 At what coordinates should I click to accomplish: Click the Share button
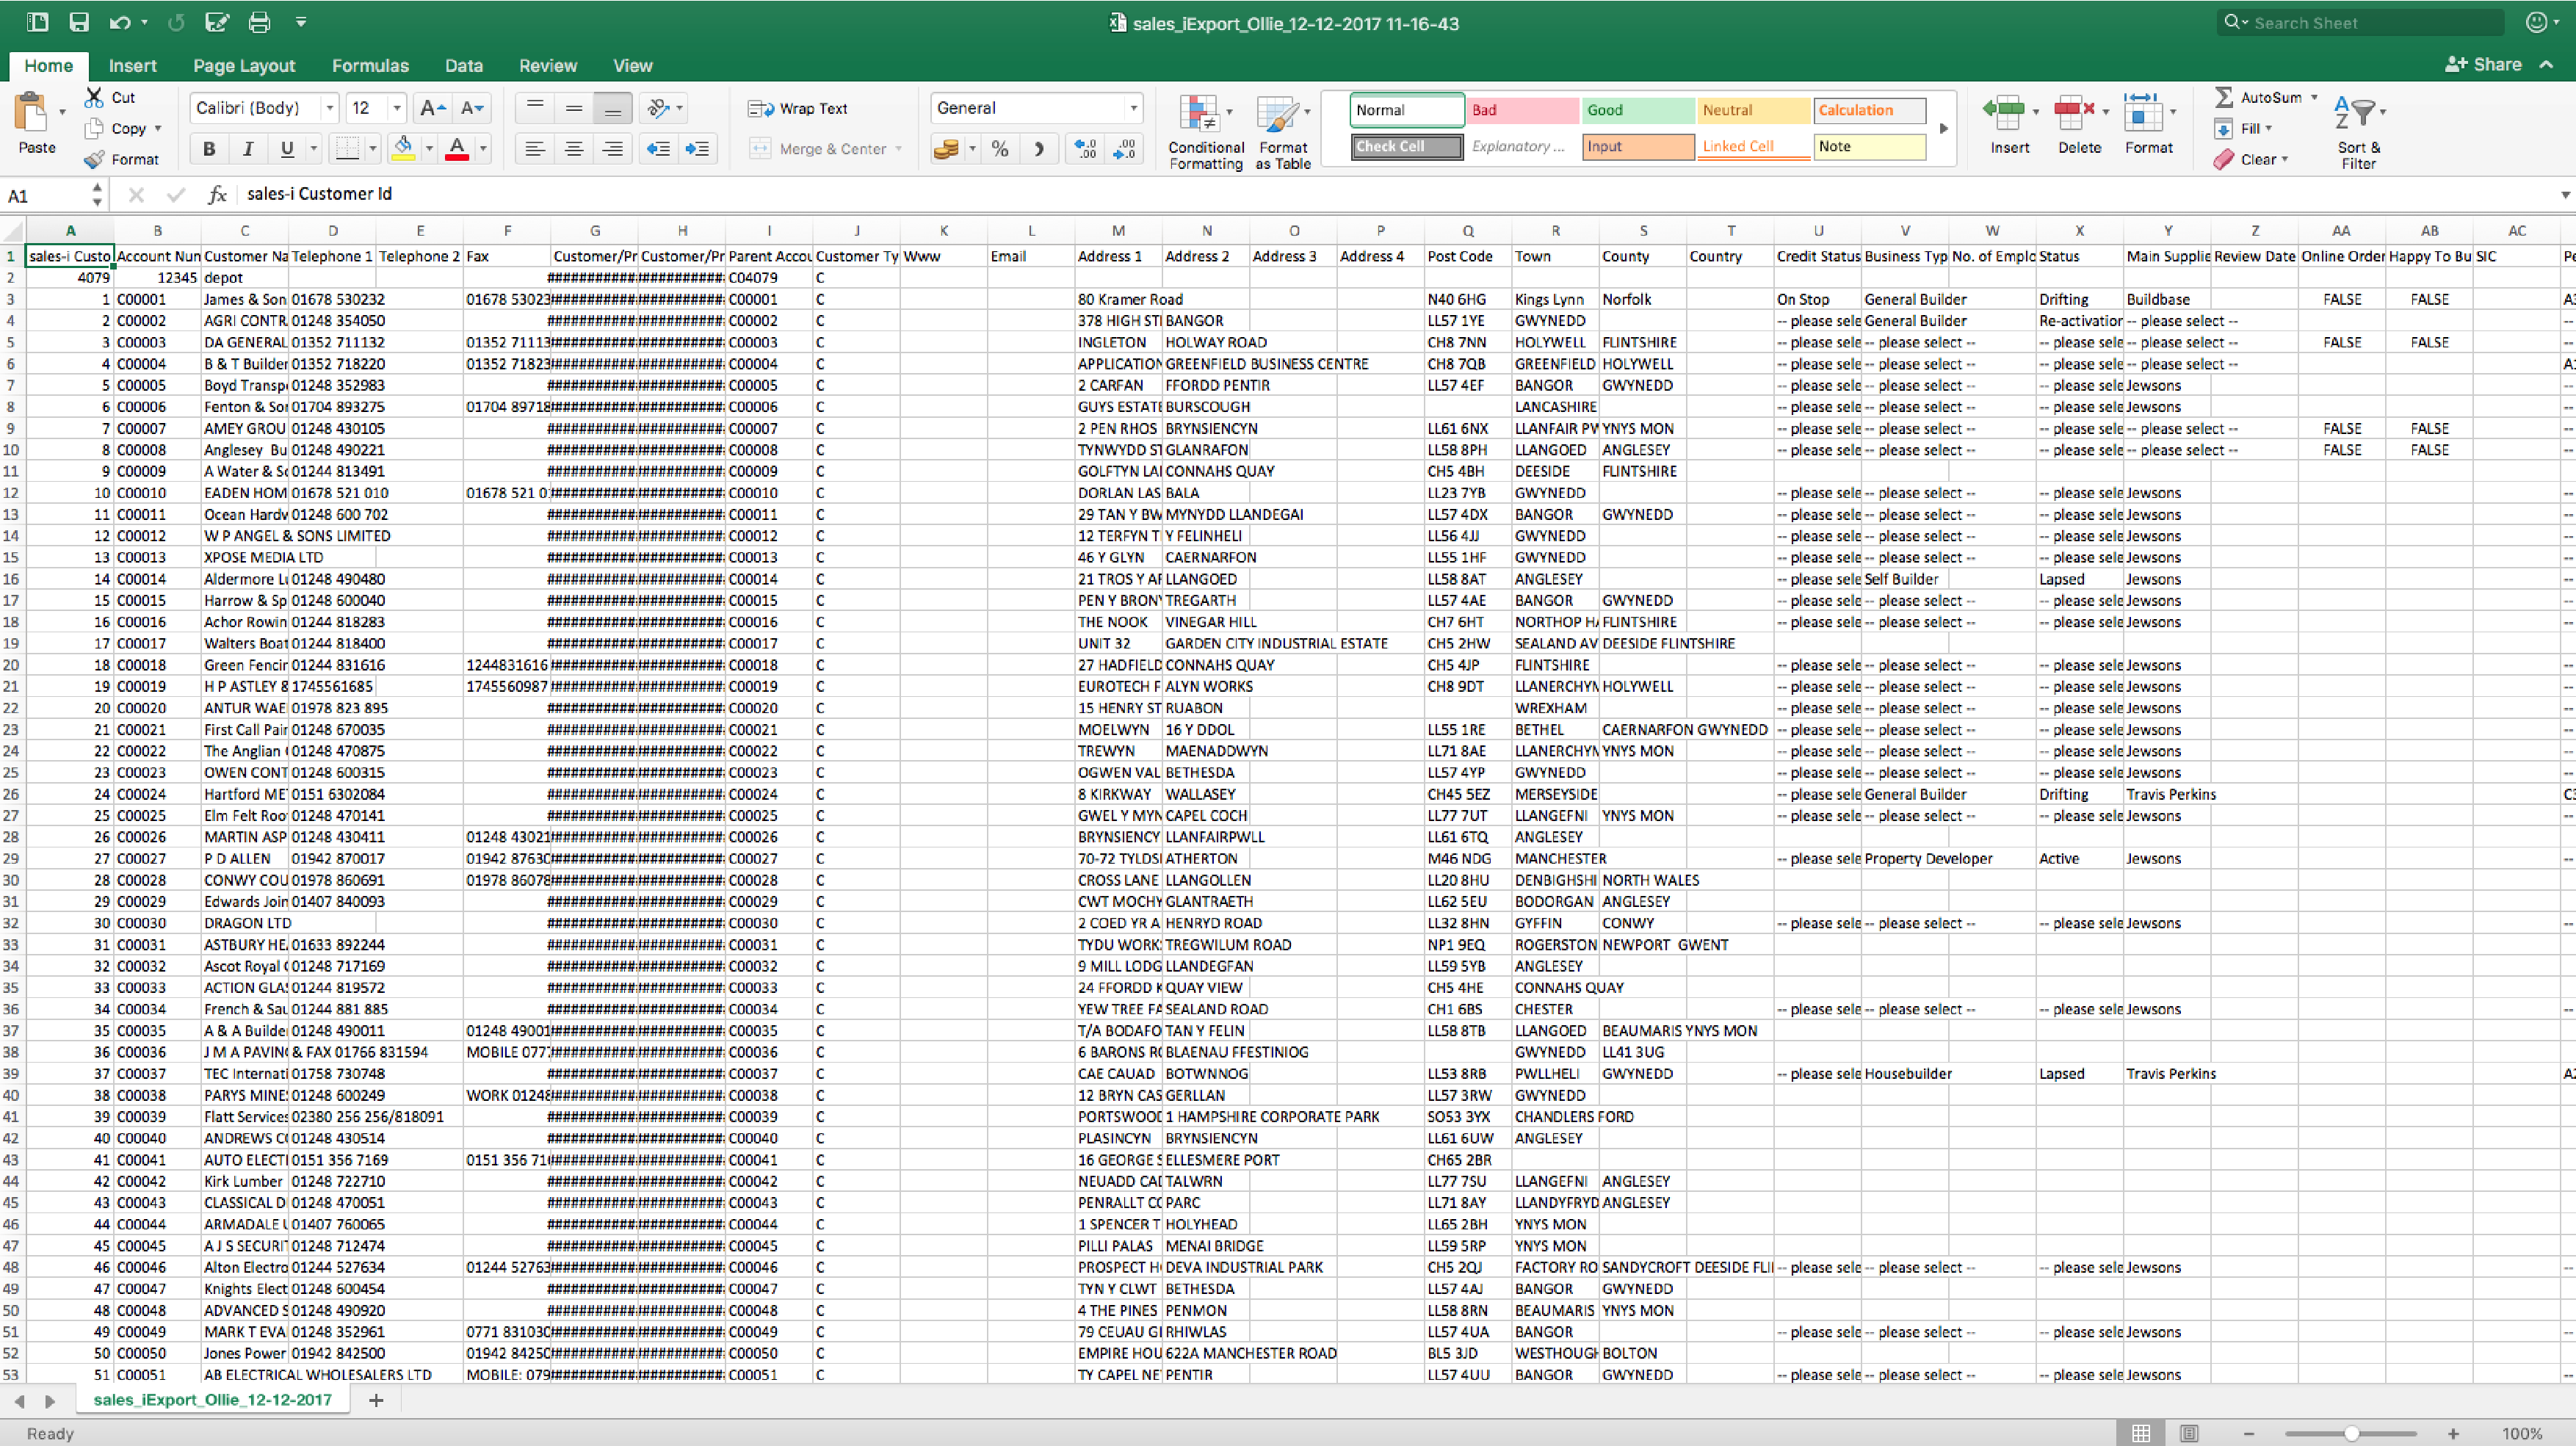pyautogui.click(x=2483, y=64)
